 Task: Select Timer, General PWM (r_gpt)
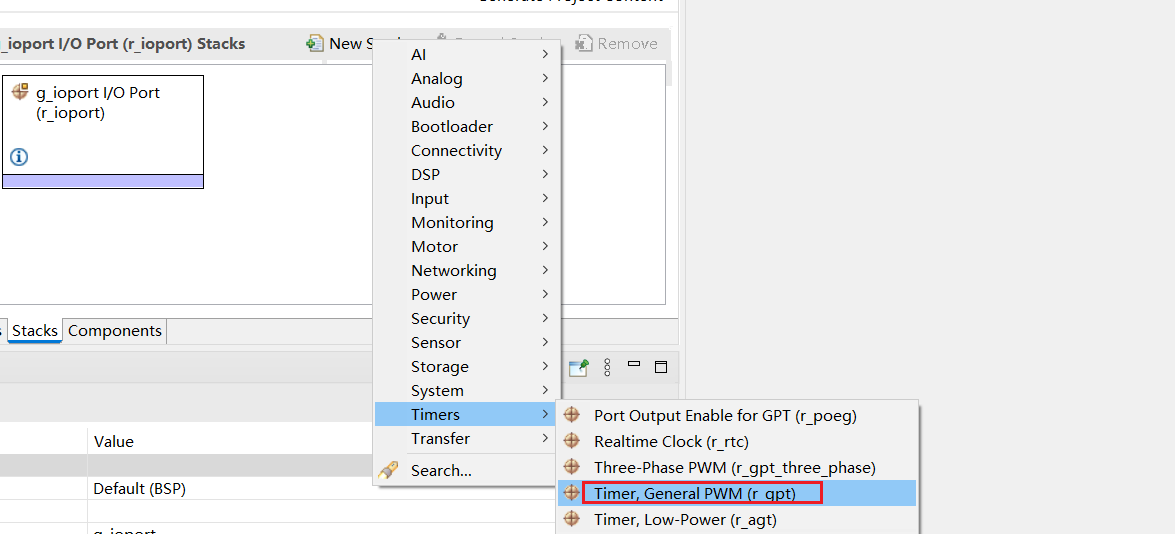[737, 493]
